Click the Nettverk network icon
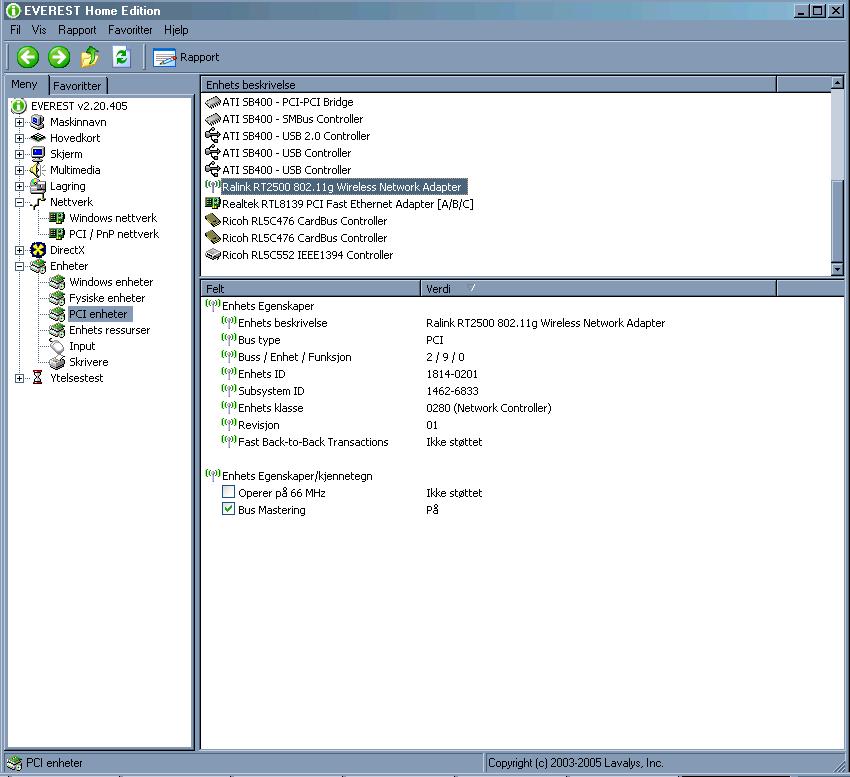Screen dimensions: 850x777 point(37,202)
